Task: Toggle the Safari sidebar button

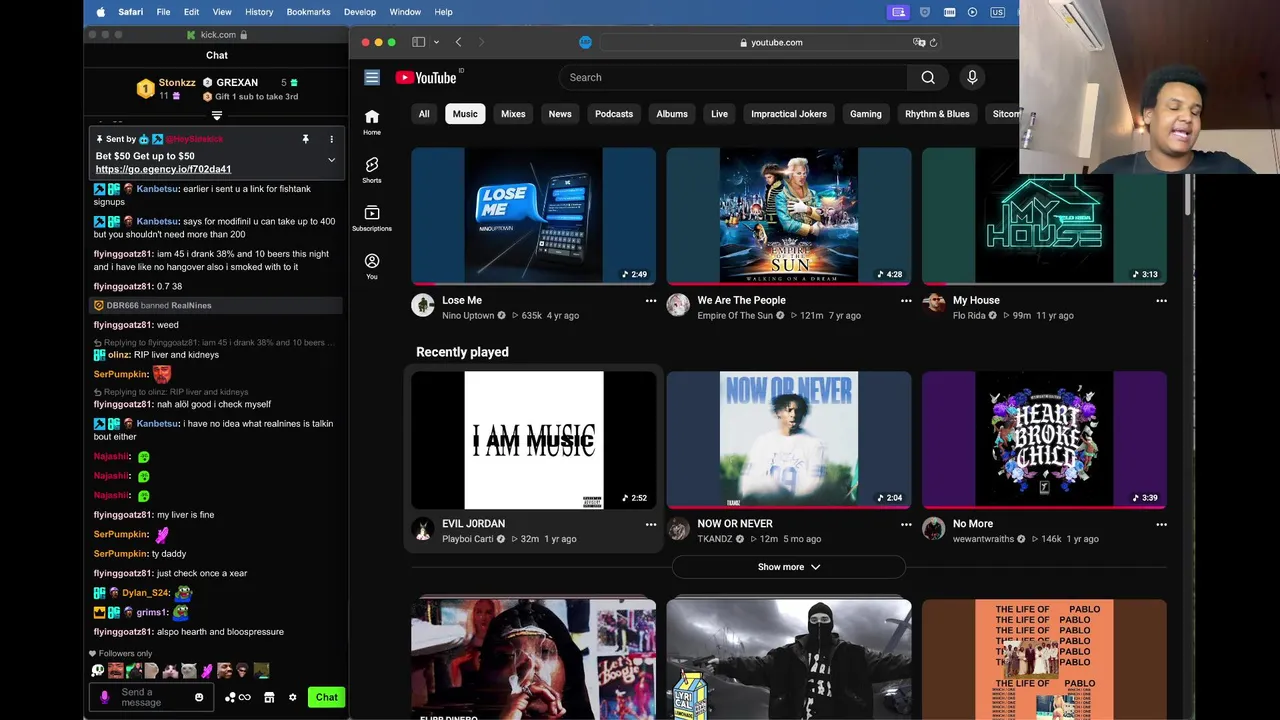Action: coord(418,42)
